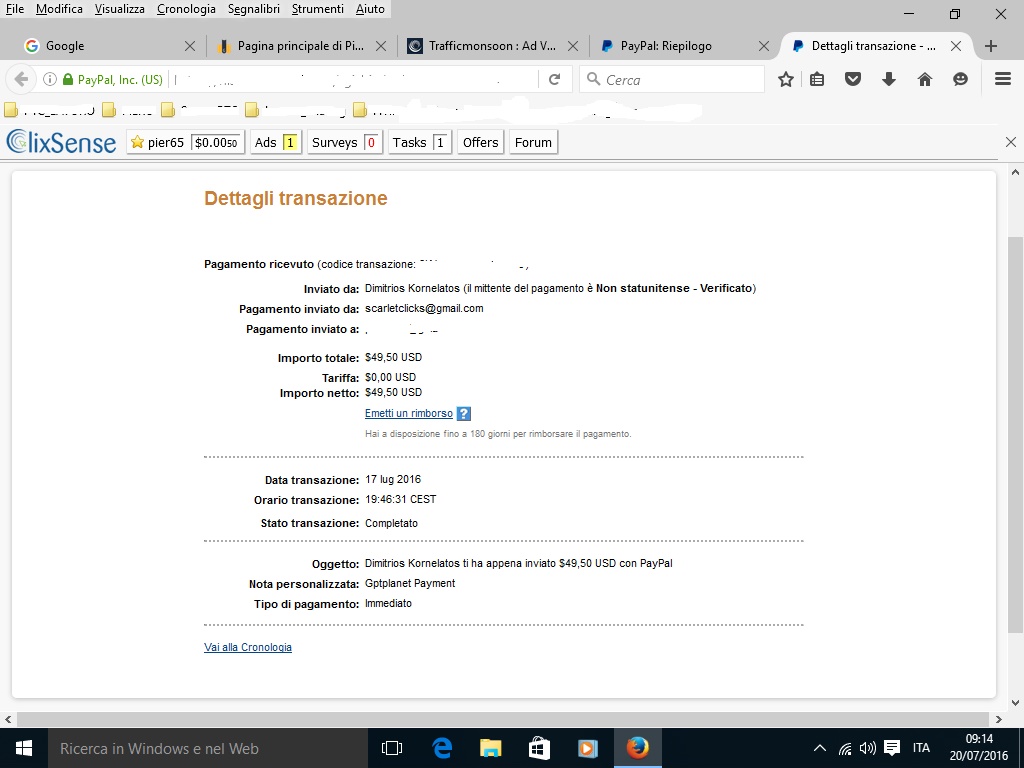Viewport: 1024px width, 768px height.
Task: Go to home page icon
Action: (x=925, y=79)
